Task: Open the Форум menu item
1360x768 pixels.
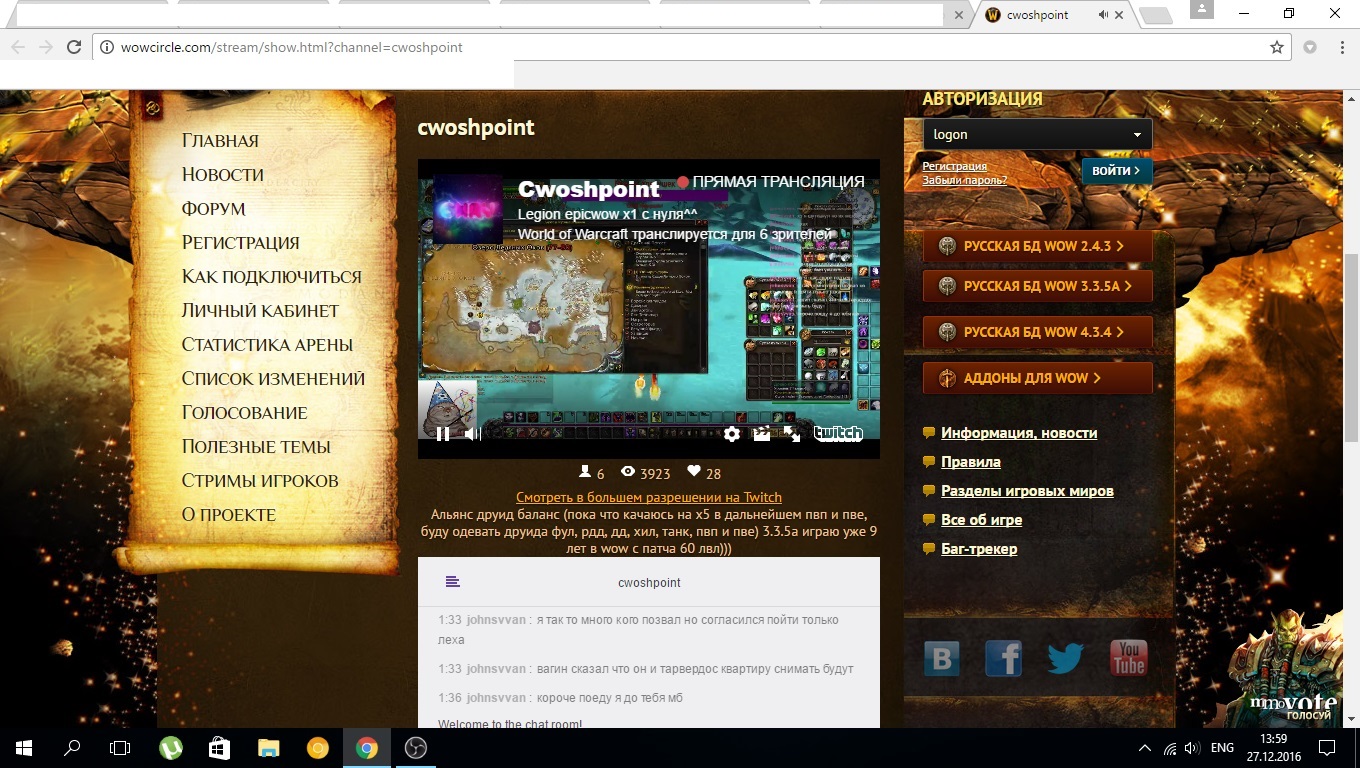Action: [x=213, y=209]
